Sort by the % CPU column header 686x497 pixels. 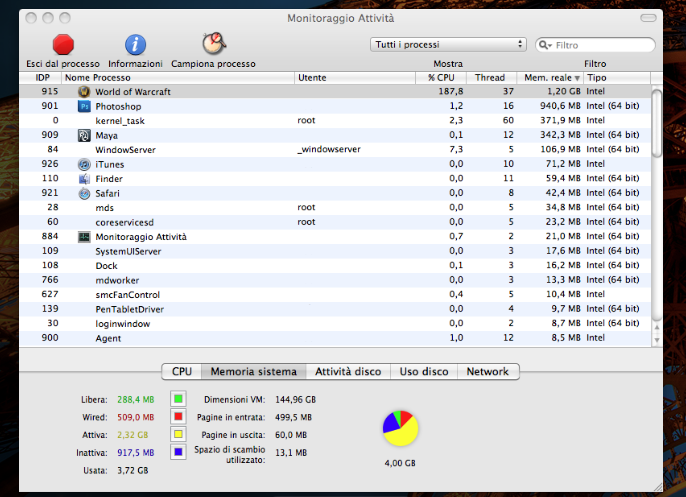(441, 77)
